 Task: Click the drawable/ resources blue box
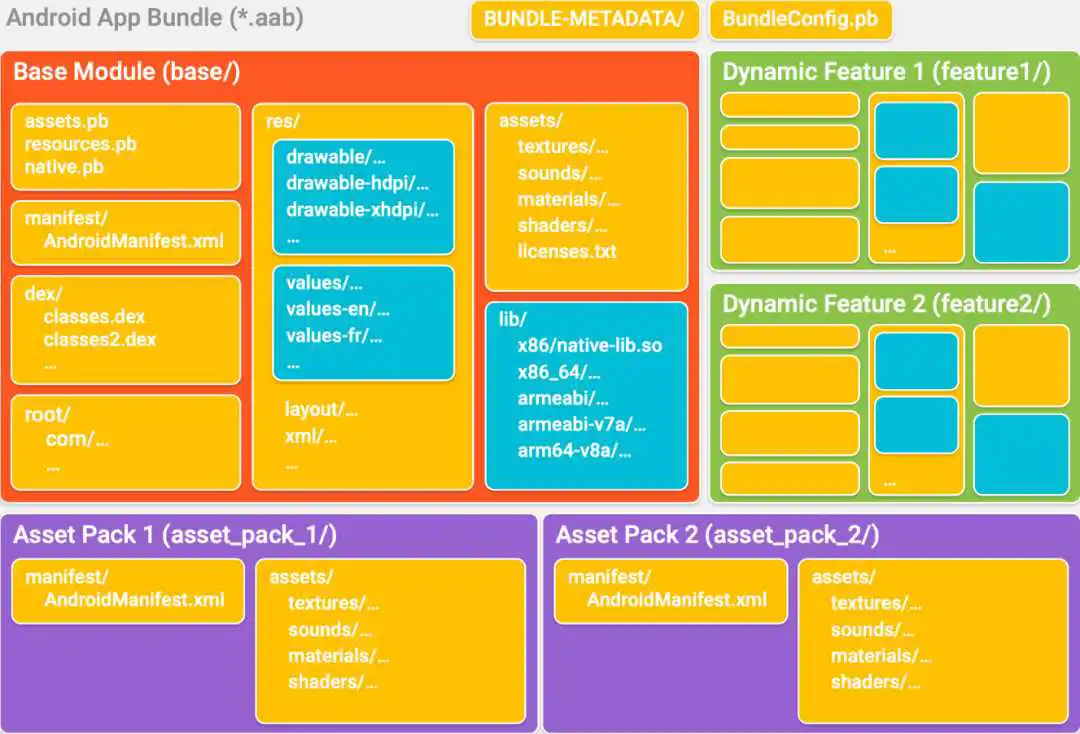364,198
